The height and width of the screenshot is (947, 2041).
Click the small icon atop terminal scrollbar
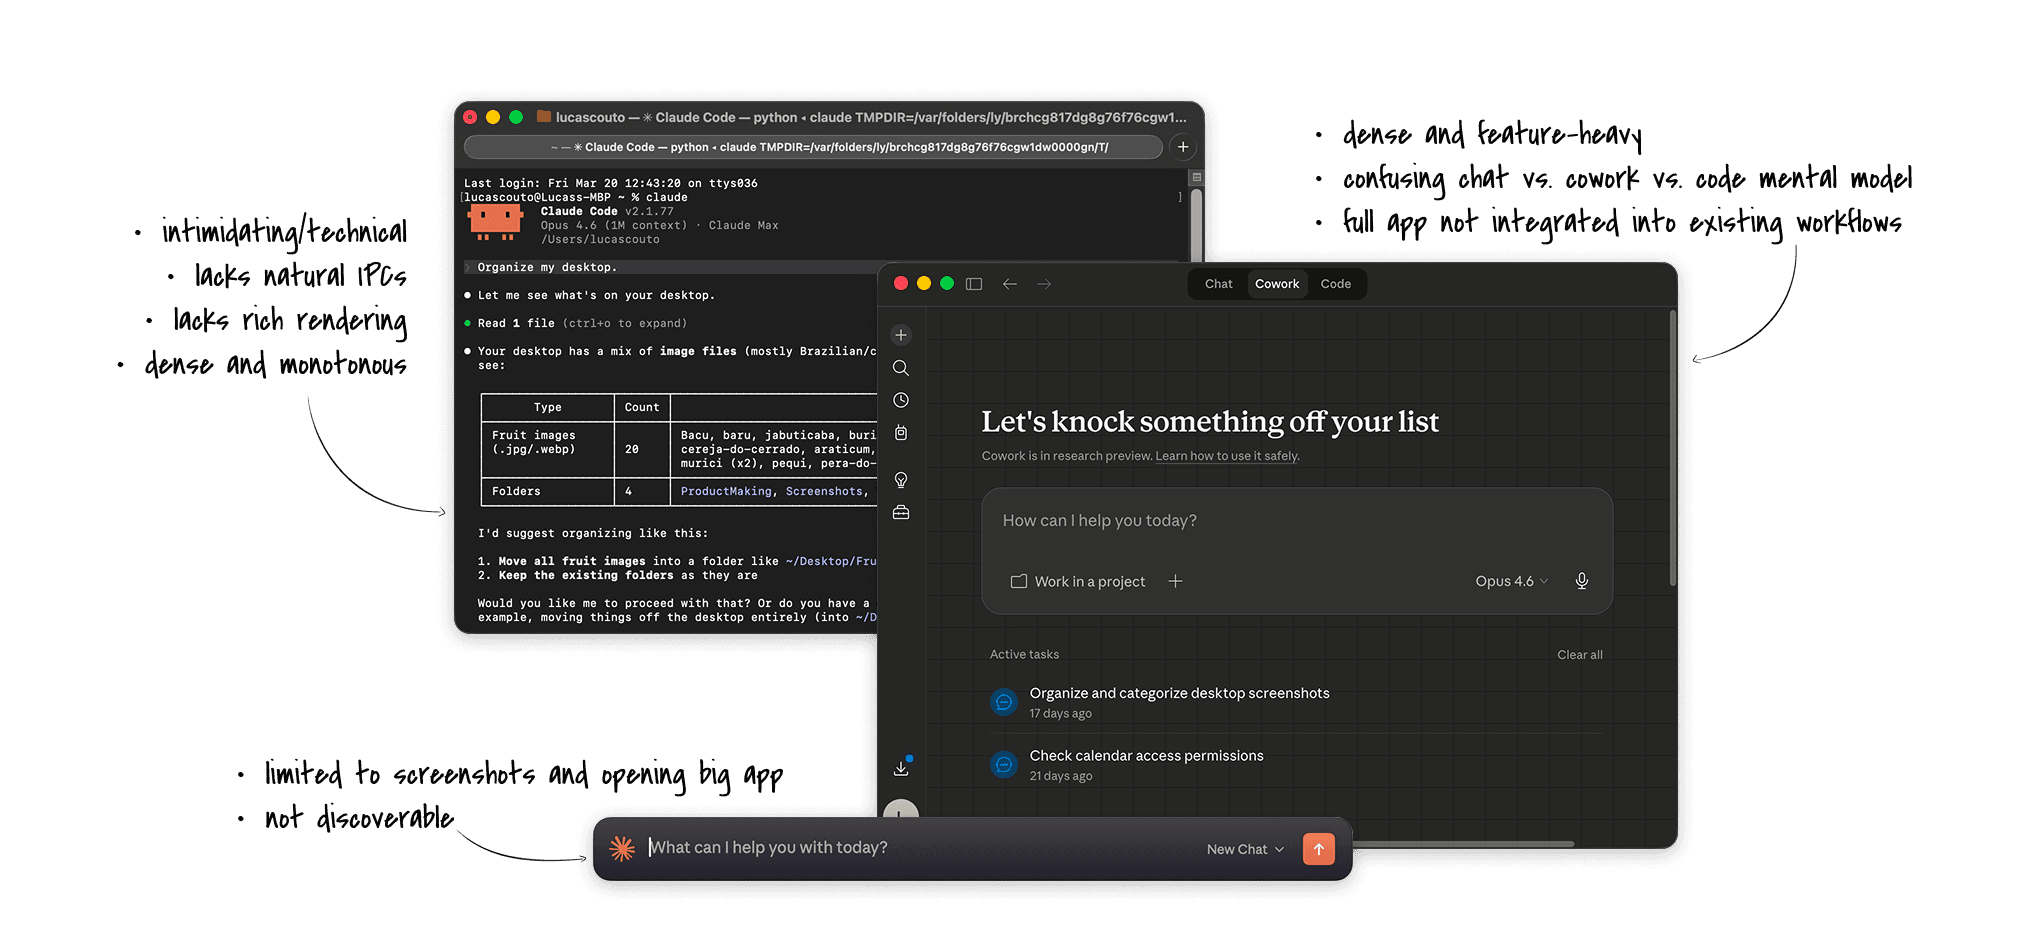tap(1196, 177)
